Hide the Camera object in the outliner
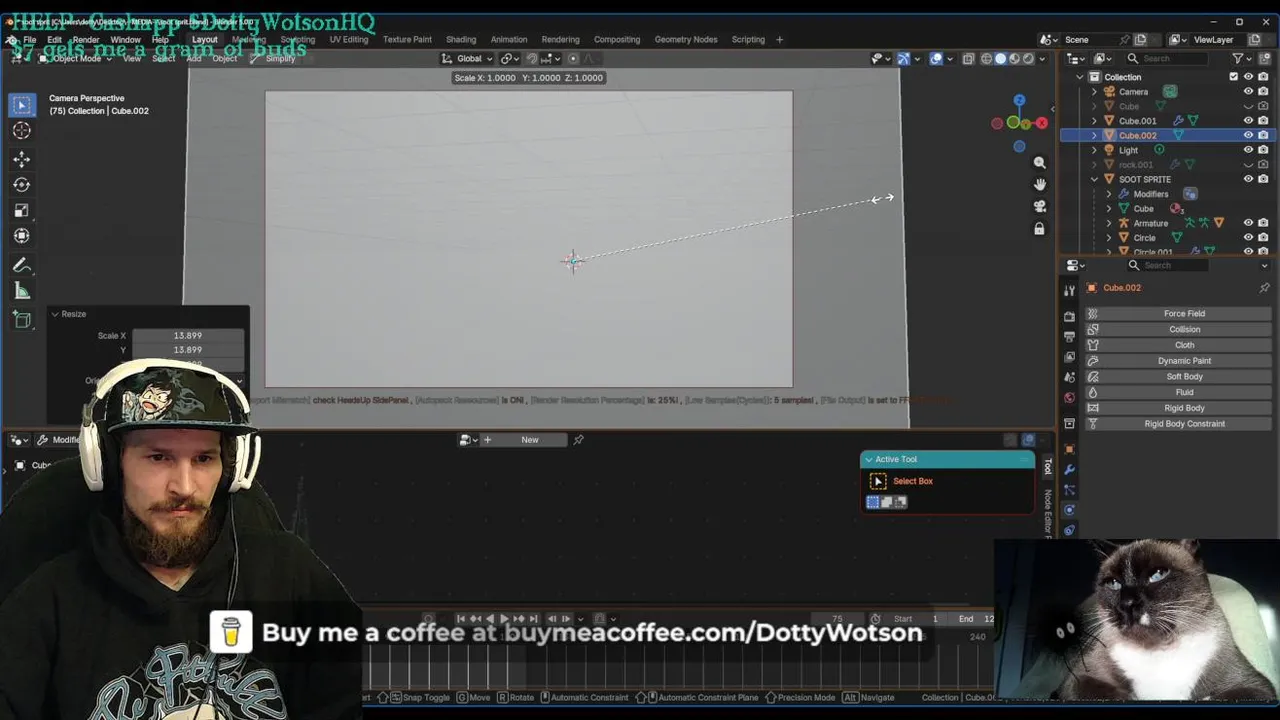This screenshot has width=1280, height=720. 1248,91
